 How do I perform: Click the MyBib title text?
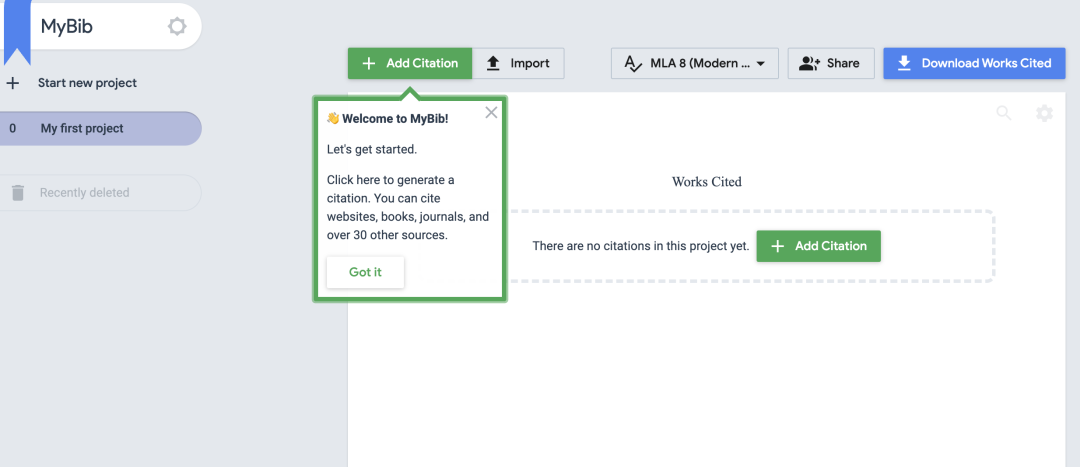click(x=67, y=27)
